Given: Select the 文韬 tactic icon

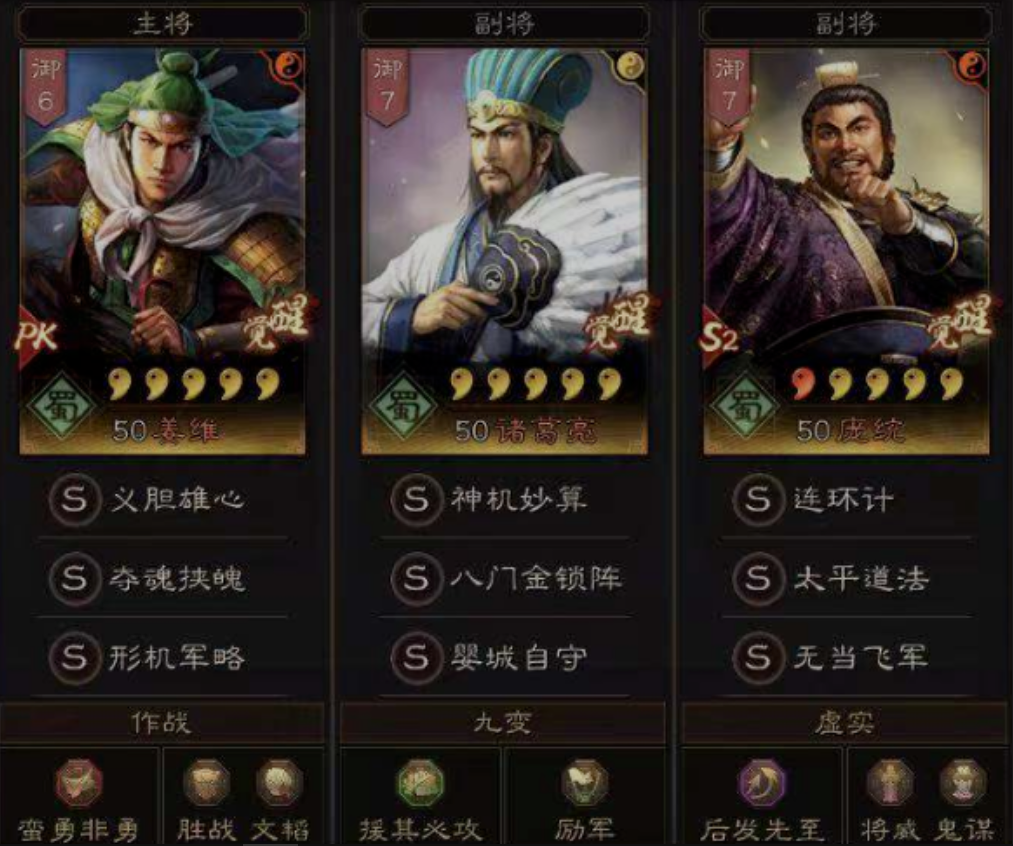Looking at the screenshot, I should [x=280, y=783].
